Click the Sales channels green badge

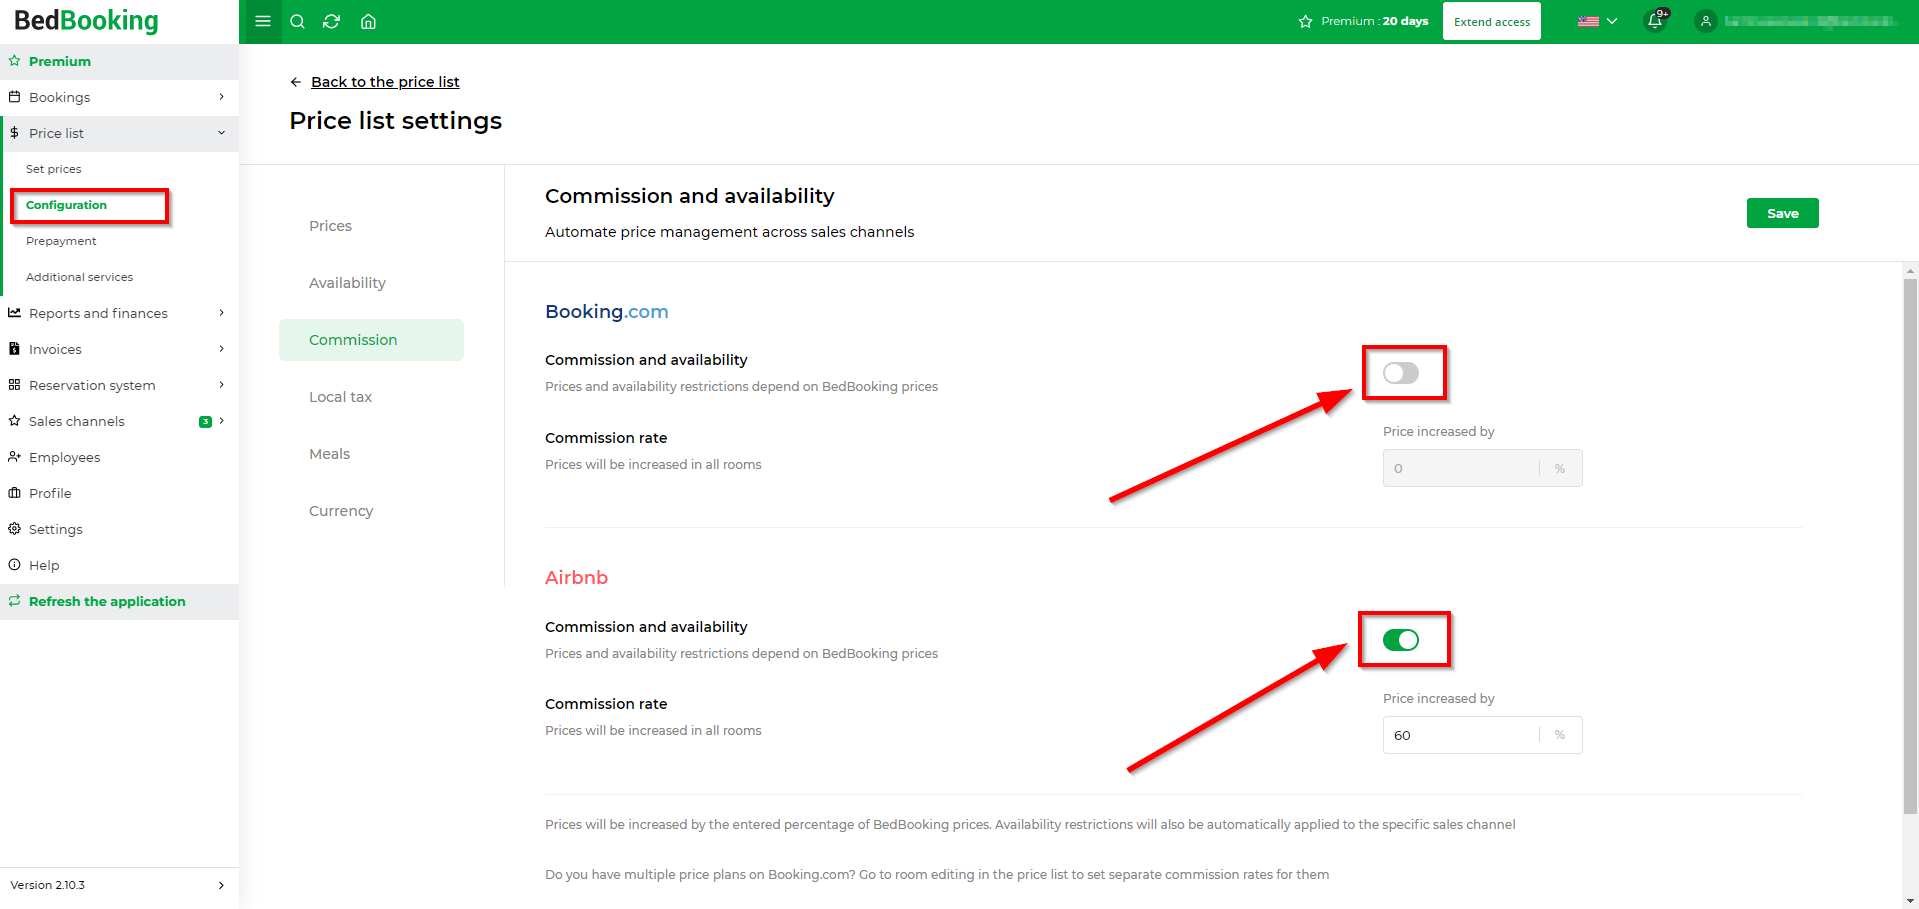205,422
